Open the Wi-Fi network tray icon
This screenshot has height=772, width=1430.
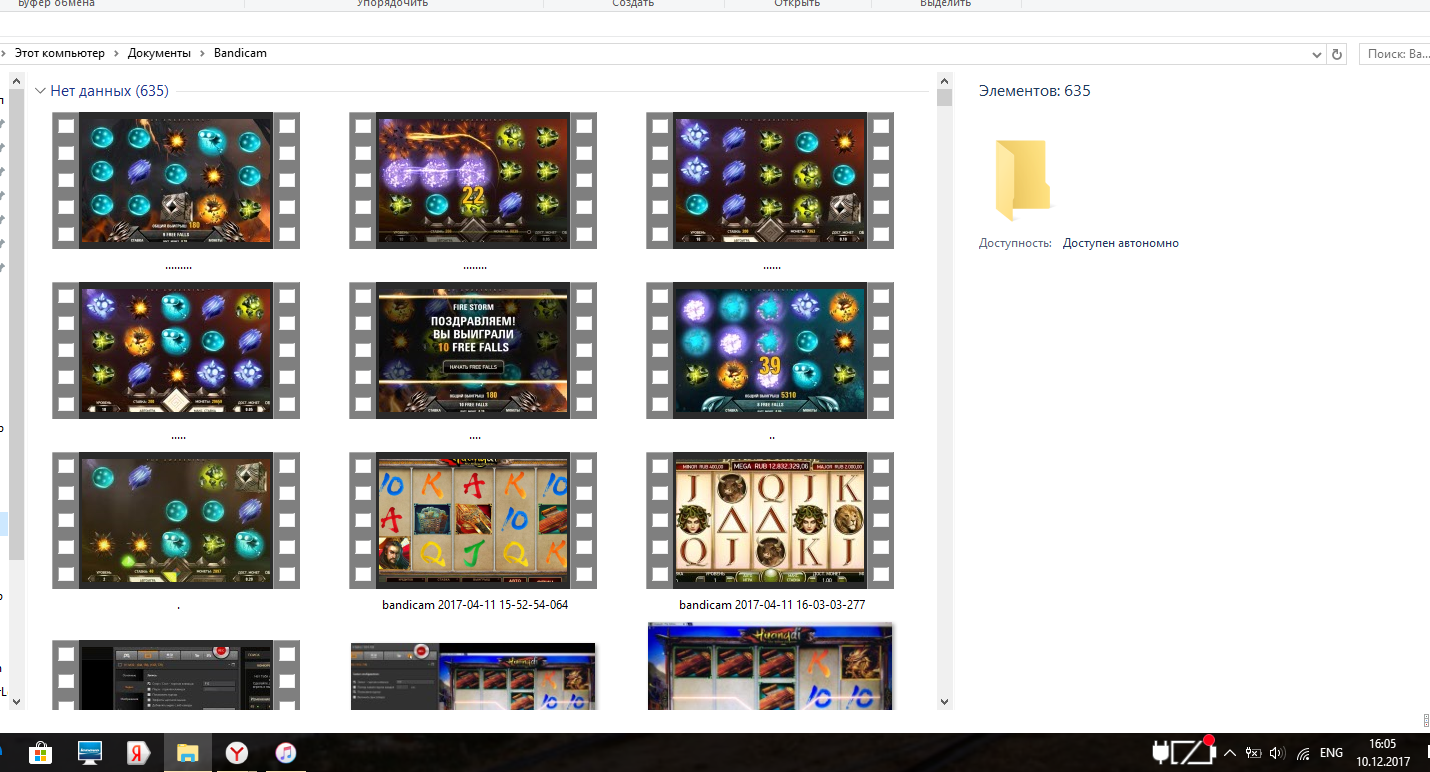coord(1303,753)
